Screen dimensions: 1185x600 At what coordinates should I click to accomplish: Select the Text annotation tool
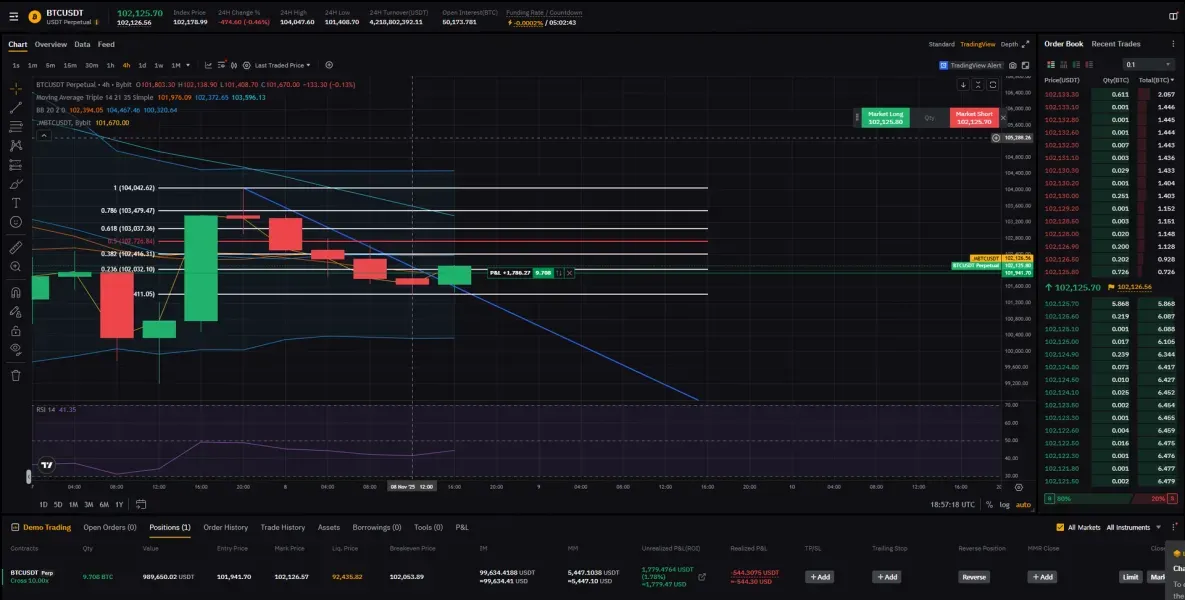[16, 203]
